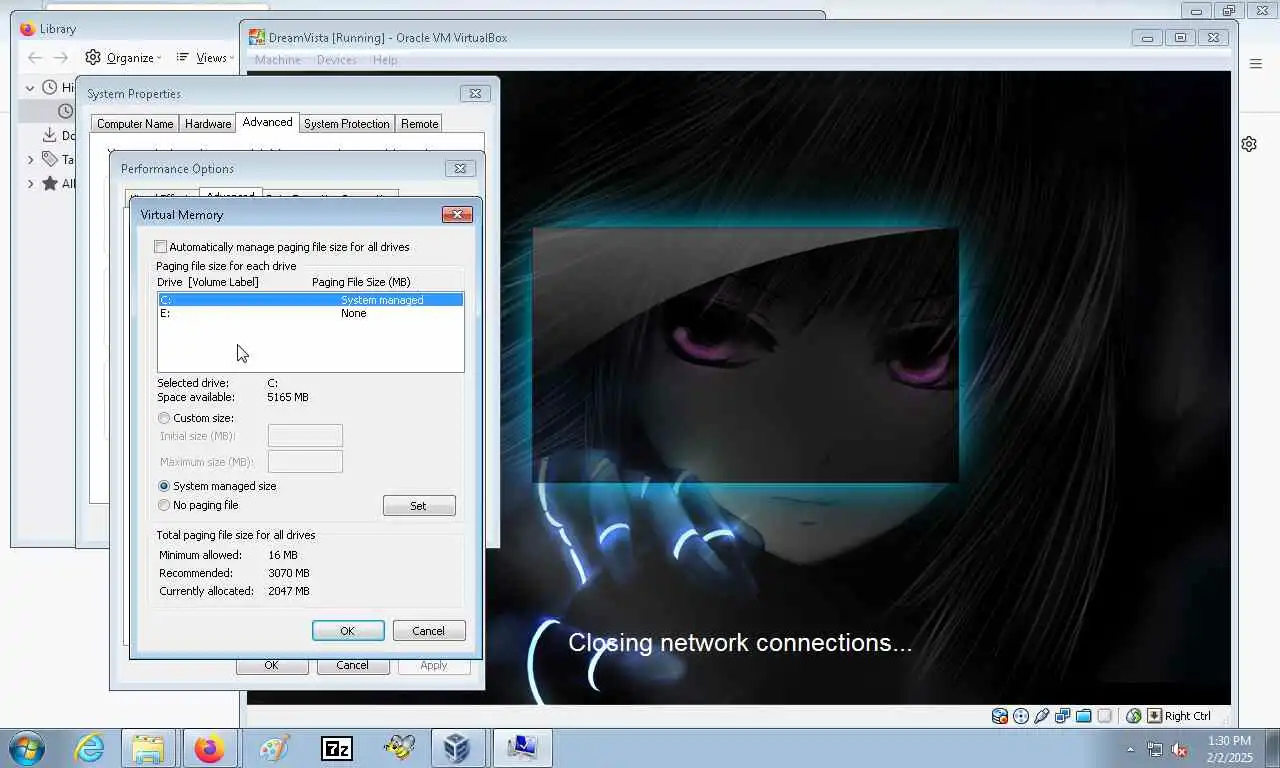
Task: Open 7-Zip from the taskbar
Action: (337, 748)
